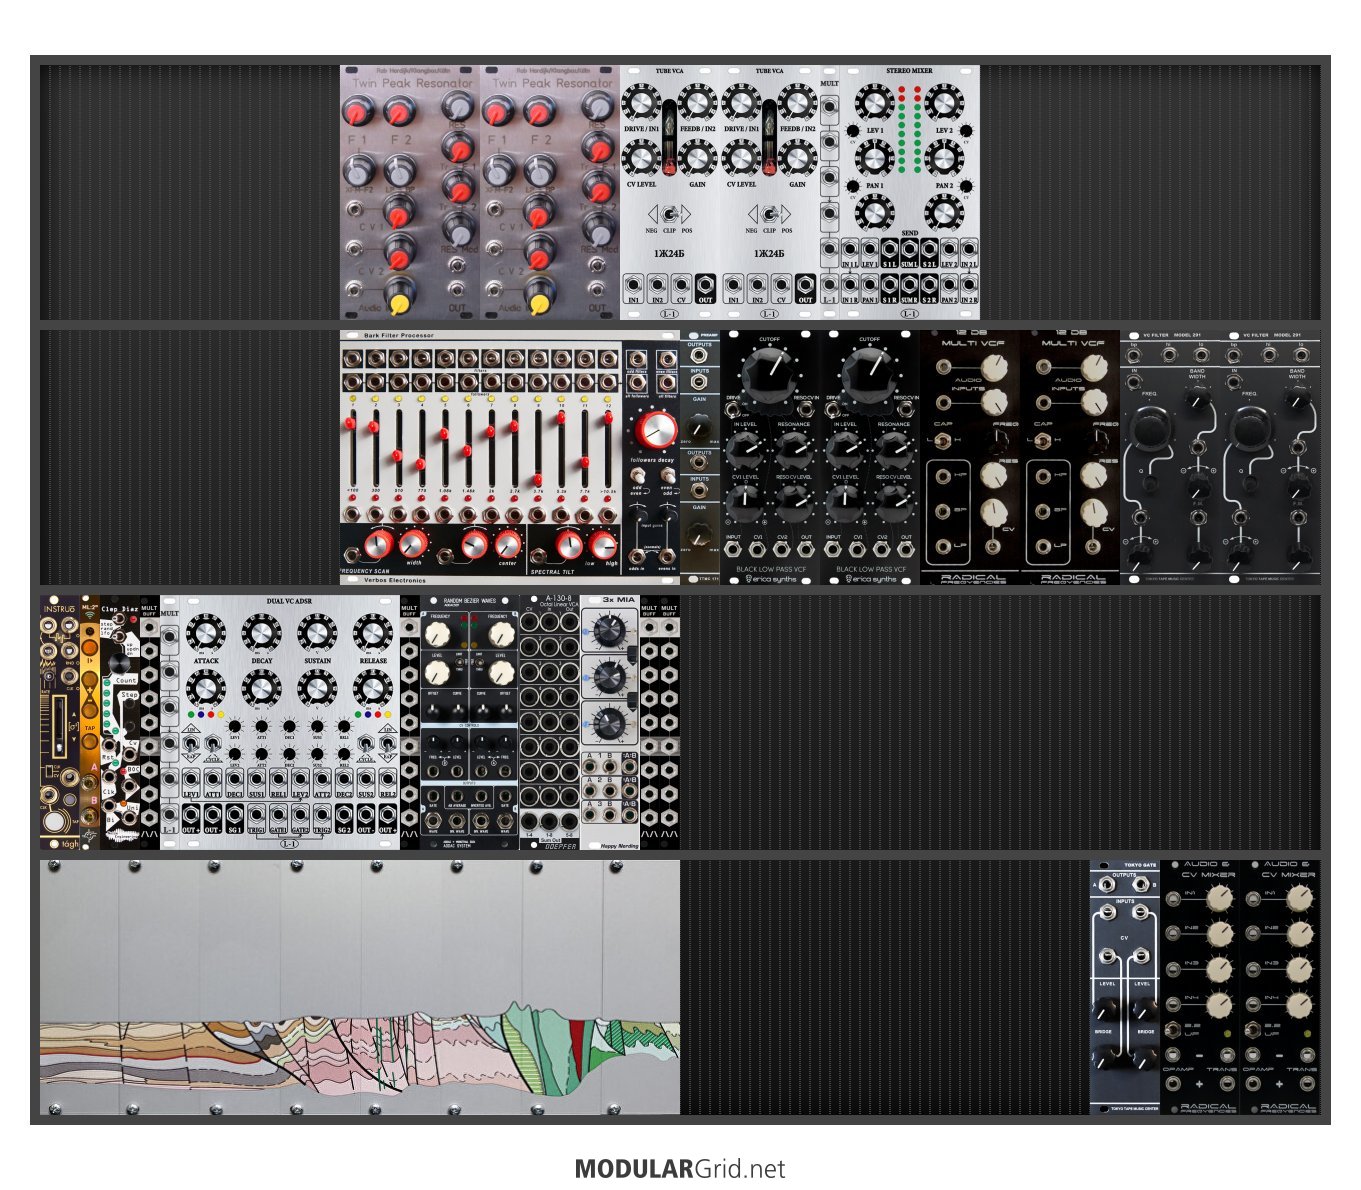Click PAN 1 knob on Stereo Mixer
The height and width of the screenshot is (1190, 1361).
[x=875, y=159]
